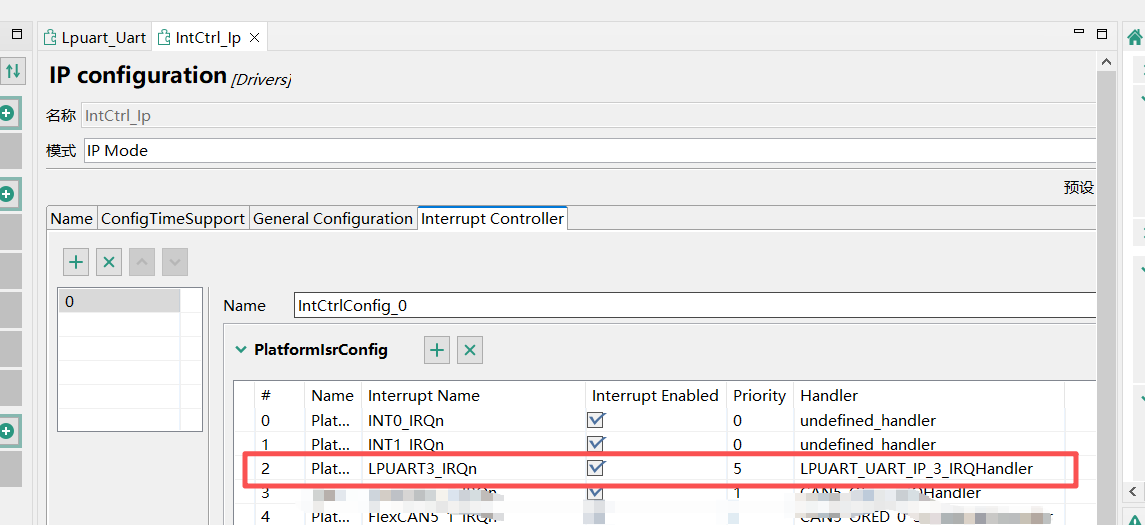Viewport: 1145px width, 525px height.
Task: Select config list item 0
Action: coord(119,301)
